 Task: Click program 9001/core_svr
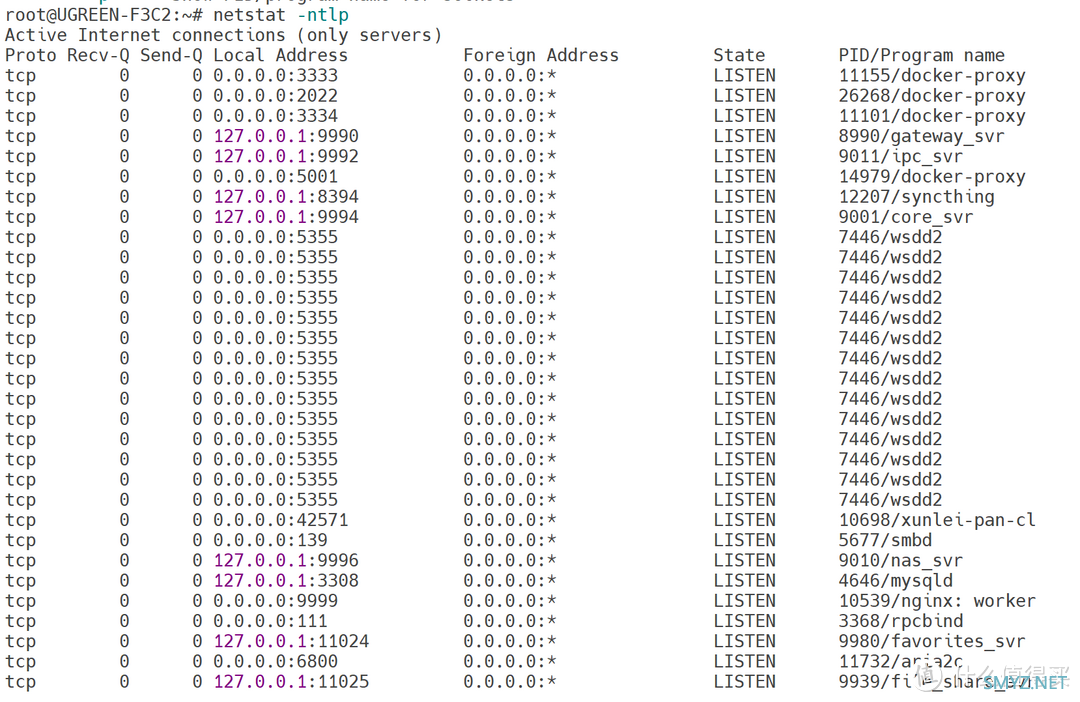pos(906,216)
